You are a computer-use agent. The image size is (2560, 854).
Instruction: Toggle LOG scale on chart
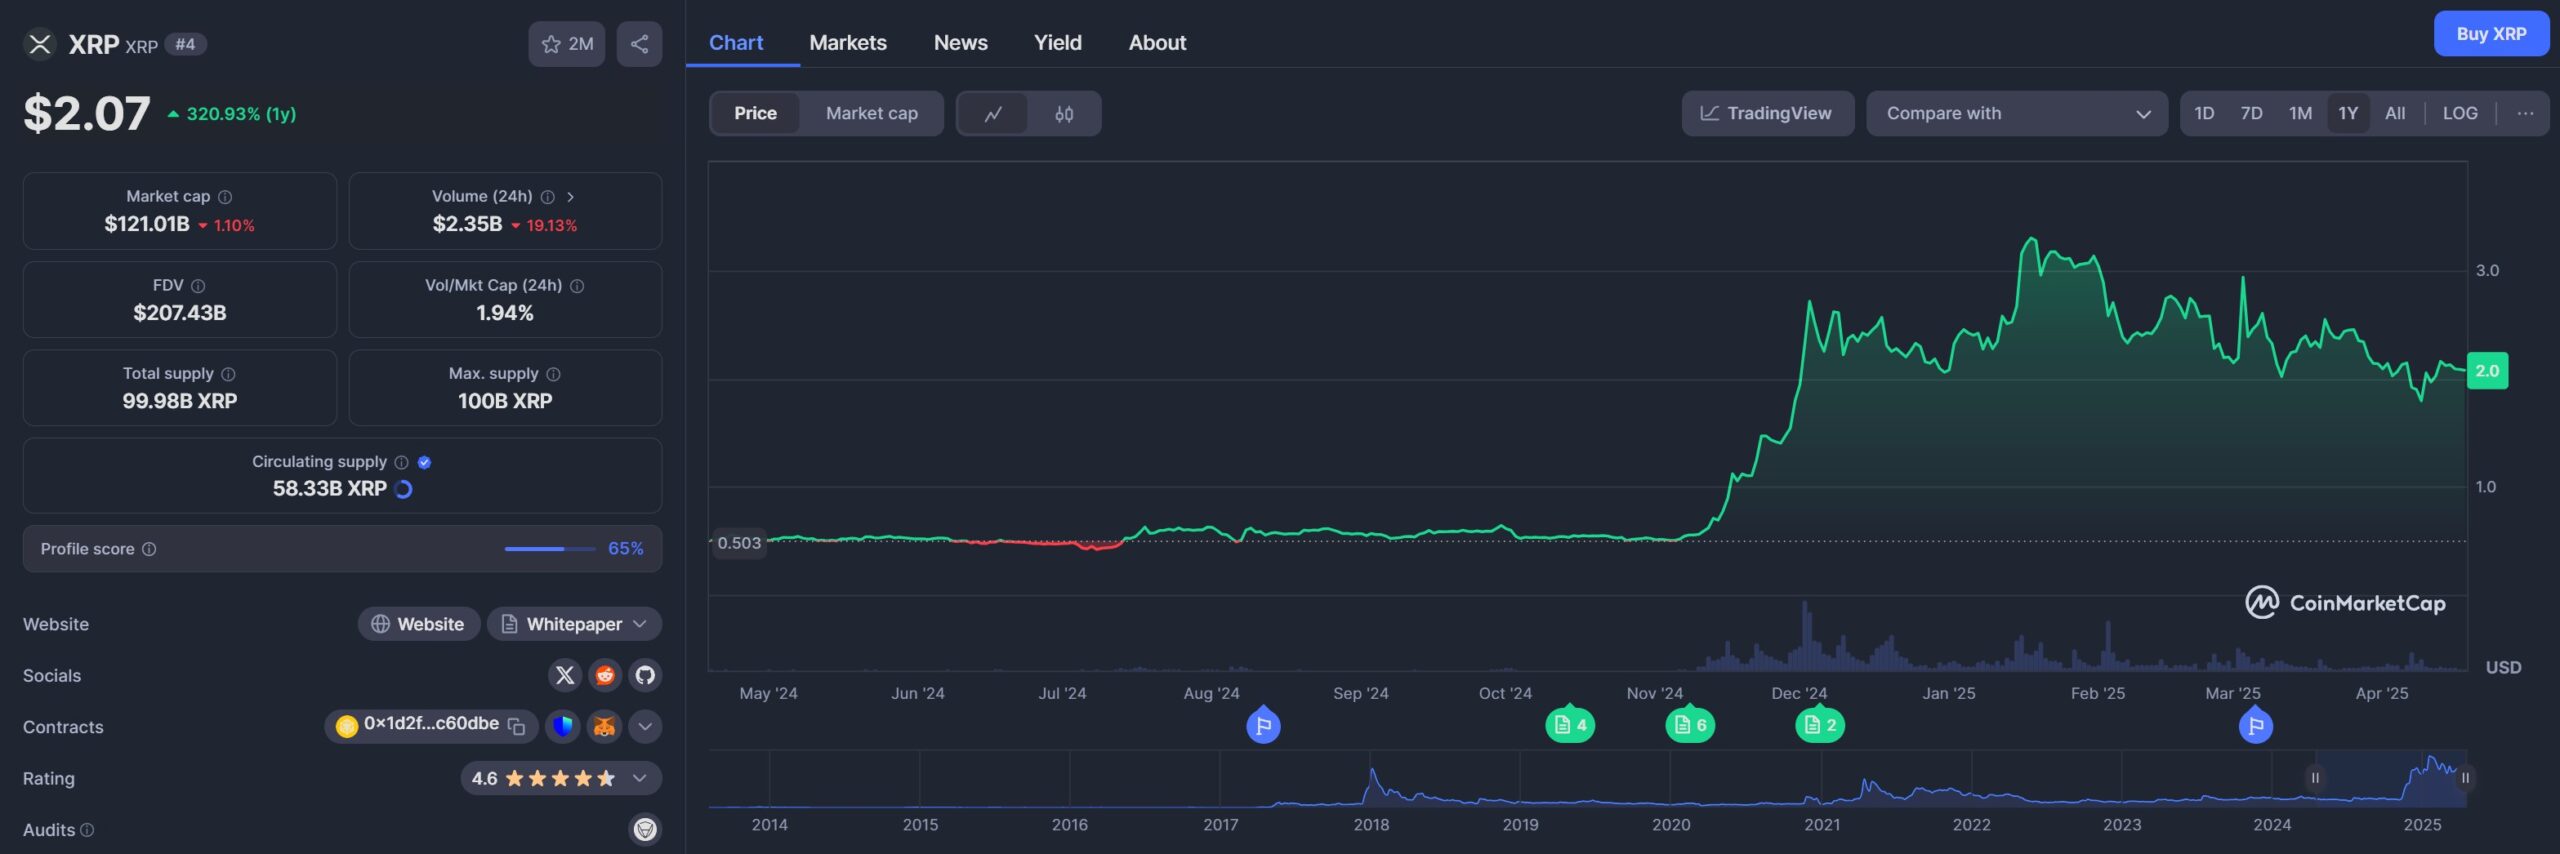tap(2459, 114)
